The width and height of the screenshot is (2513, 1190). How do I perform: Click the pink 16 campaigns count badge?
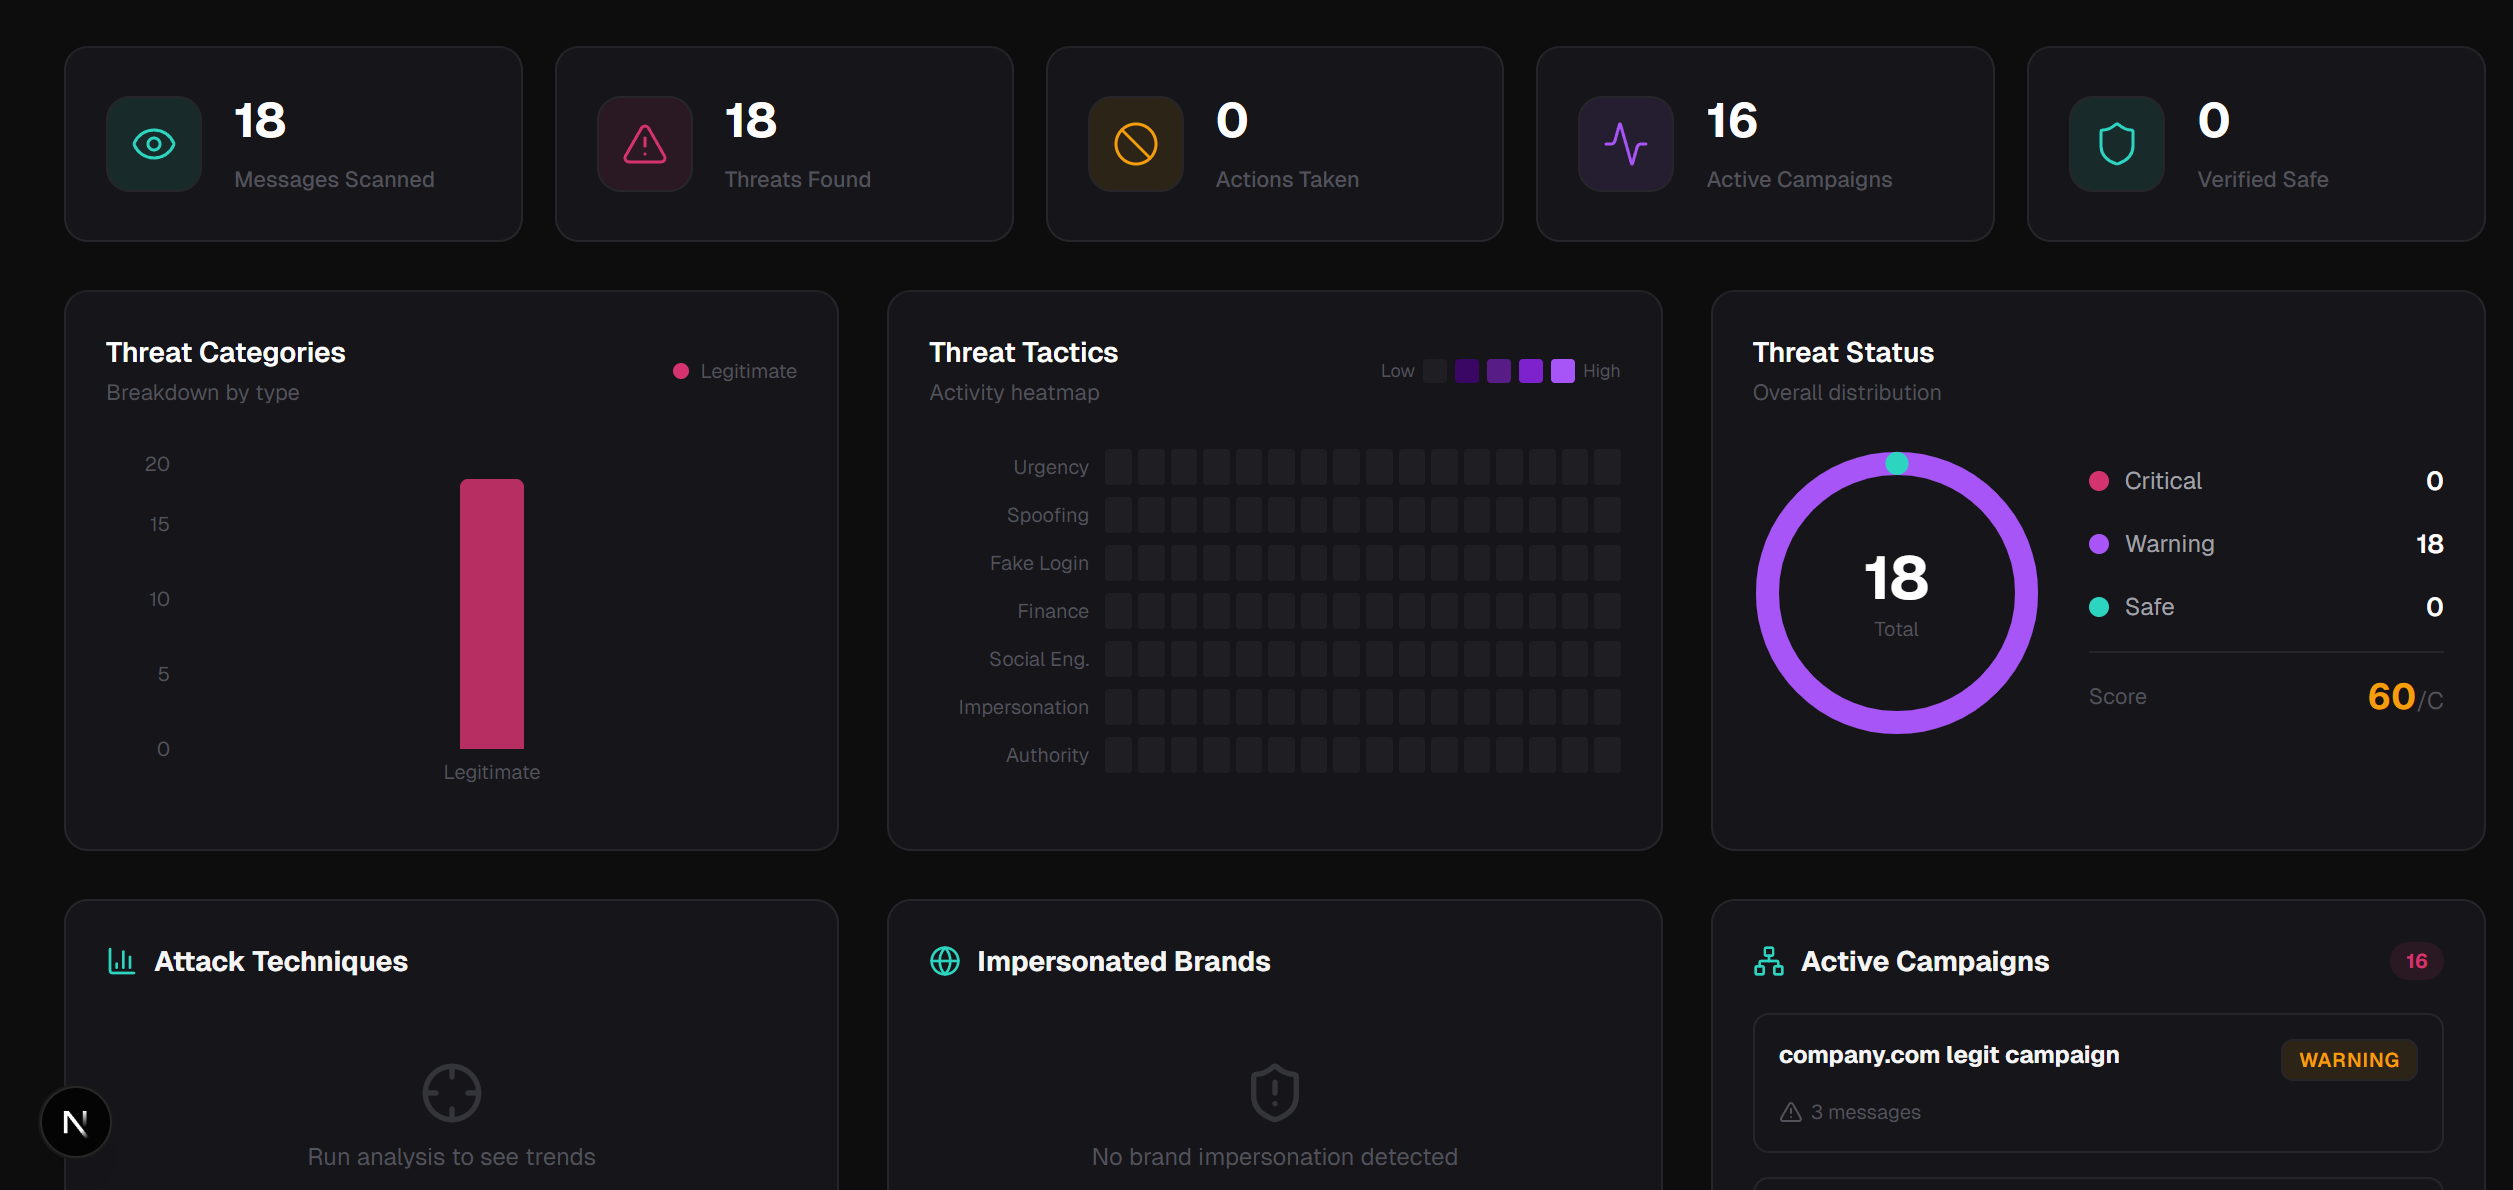2416,961
